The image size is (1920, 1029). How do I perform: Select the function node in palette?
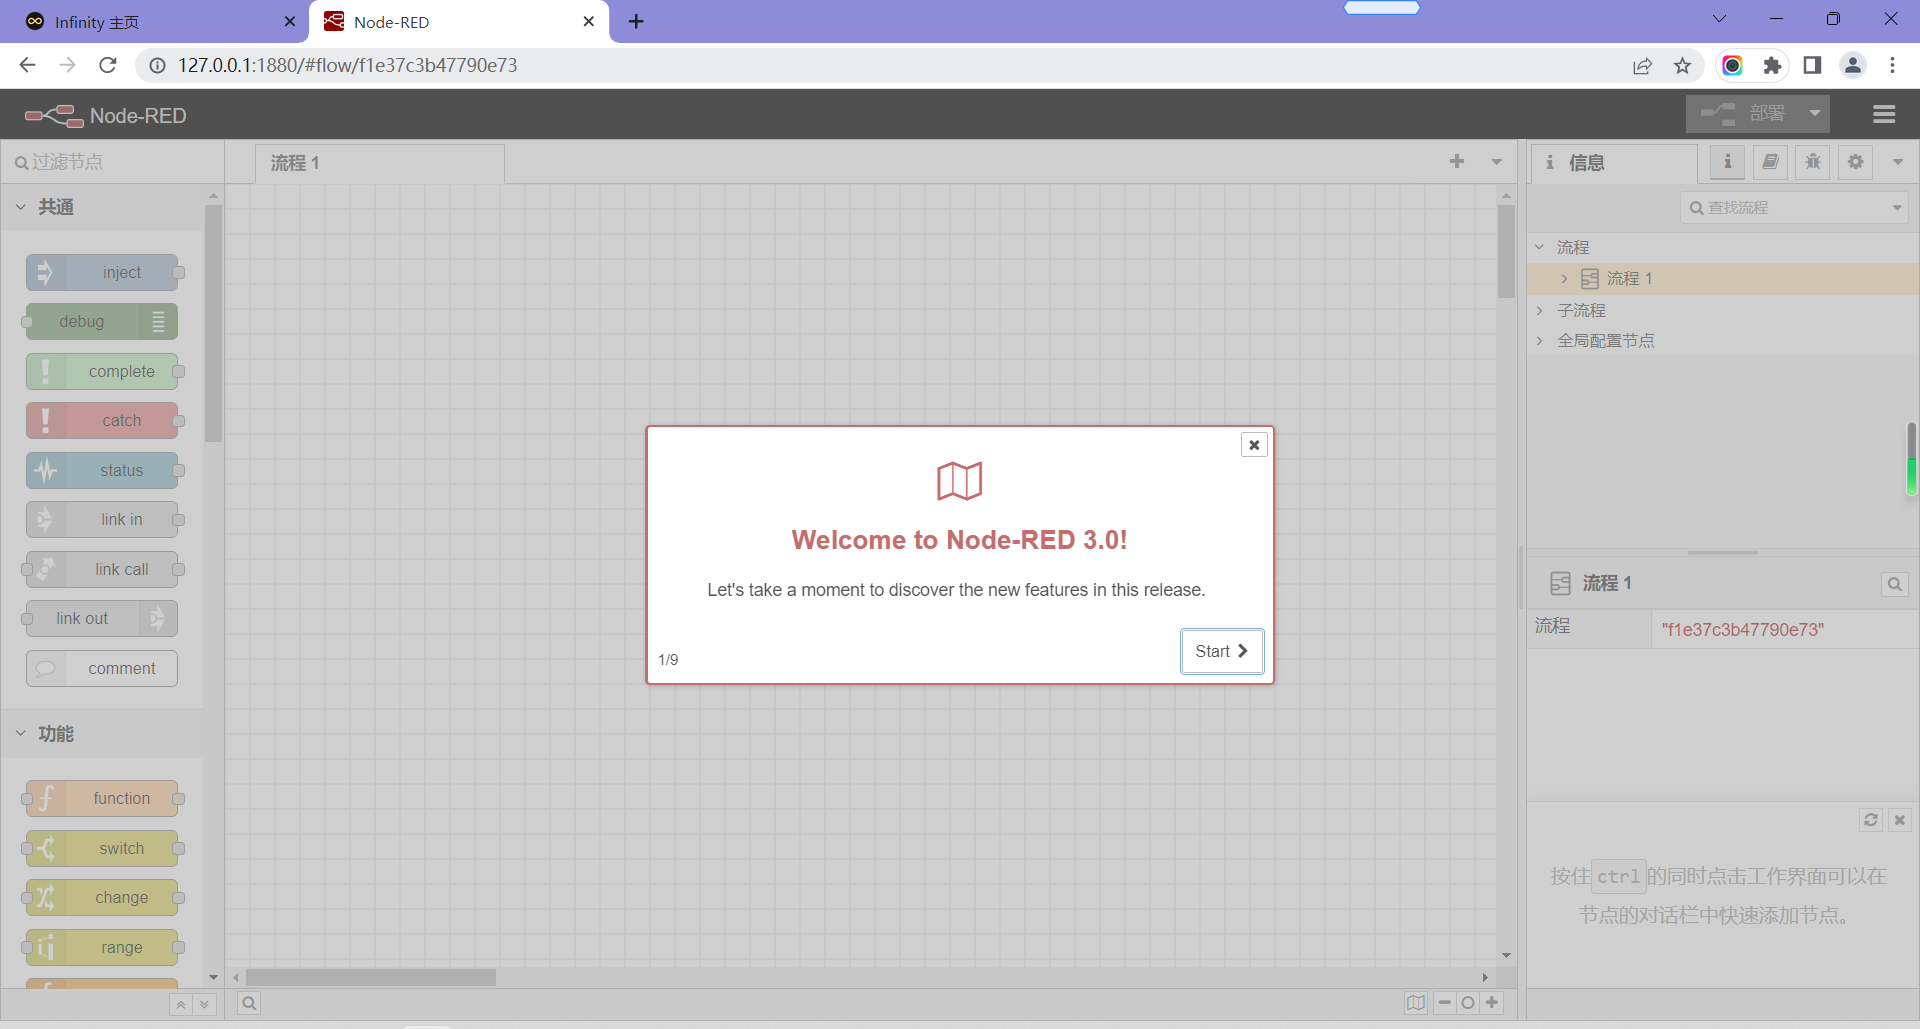(102, 799)
